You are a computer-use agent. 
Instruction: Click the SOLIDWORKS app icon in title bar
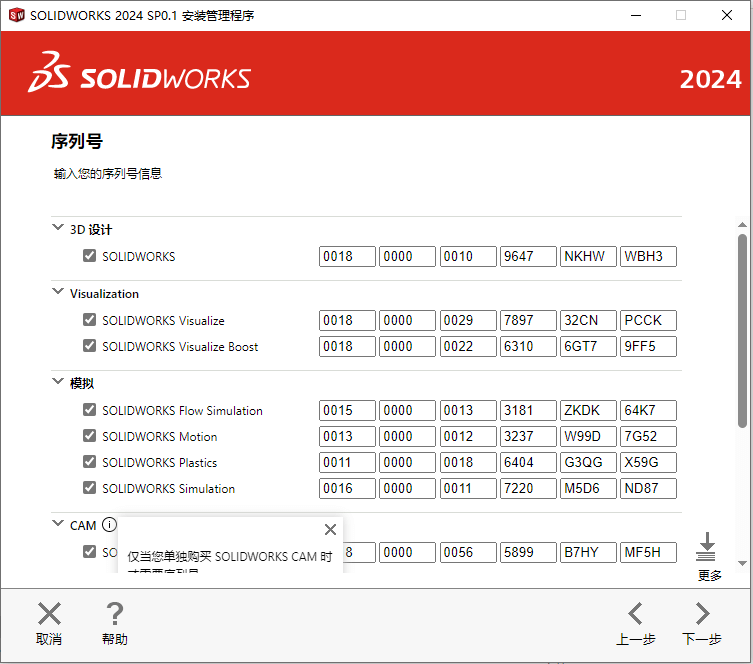click(x=17, y=15)
